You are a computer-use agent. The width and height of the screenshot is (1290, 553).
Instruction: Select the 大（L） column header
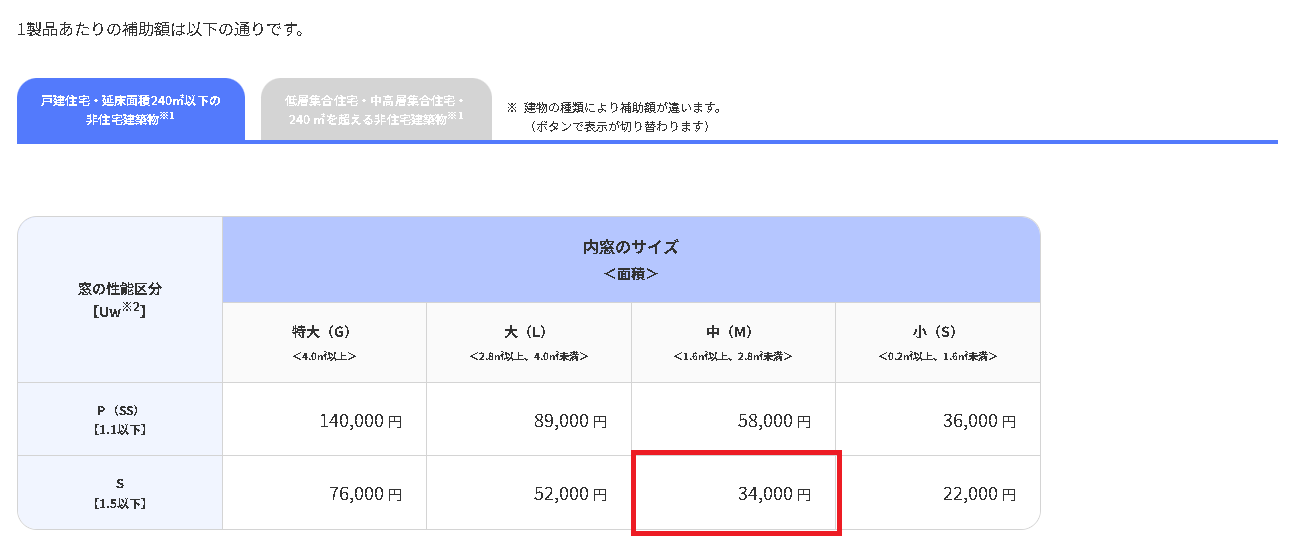click(528, 342)
